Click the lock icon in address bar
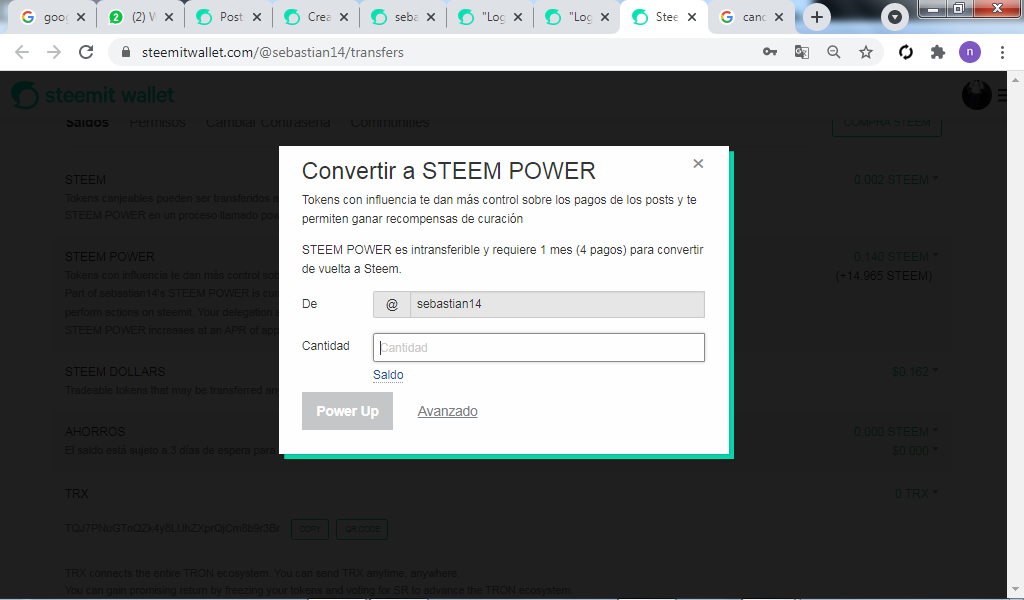The image size is (1024, 600). tap(126, 52)
